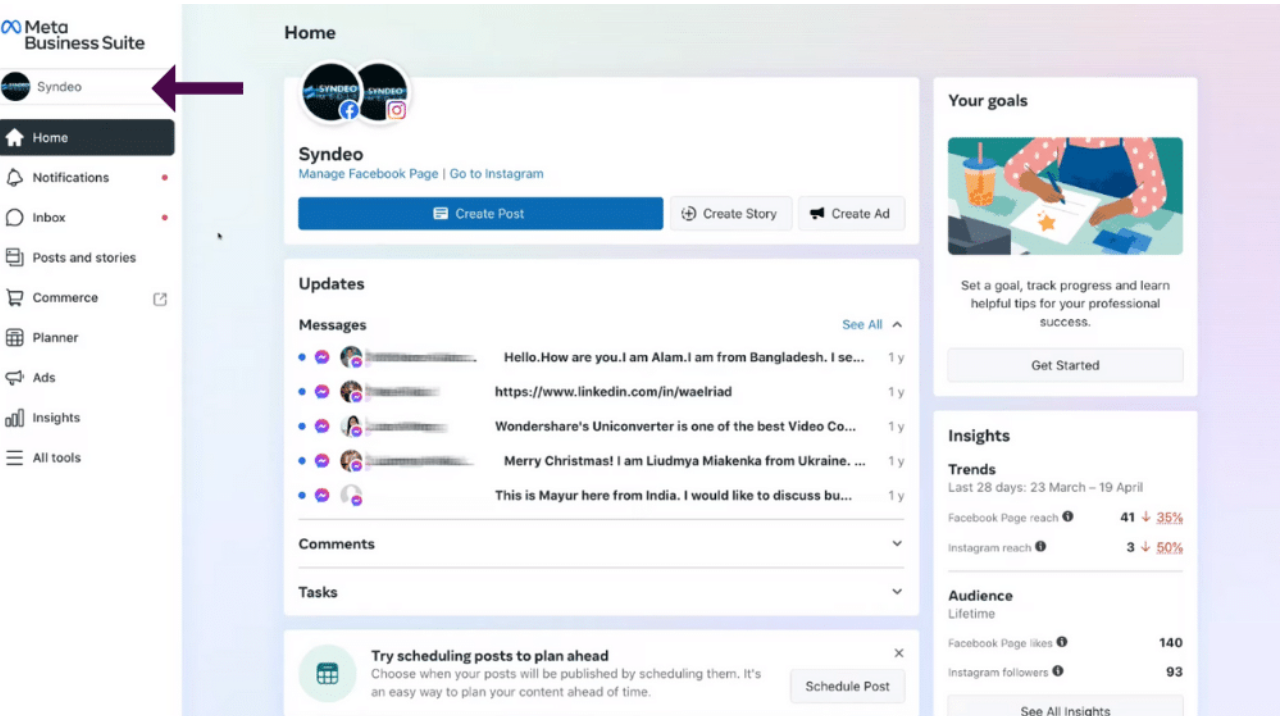This screenshot has height=720, width=1280.
Task: Click the Your goals illustration image
Action: click(x=1065, y=196)
